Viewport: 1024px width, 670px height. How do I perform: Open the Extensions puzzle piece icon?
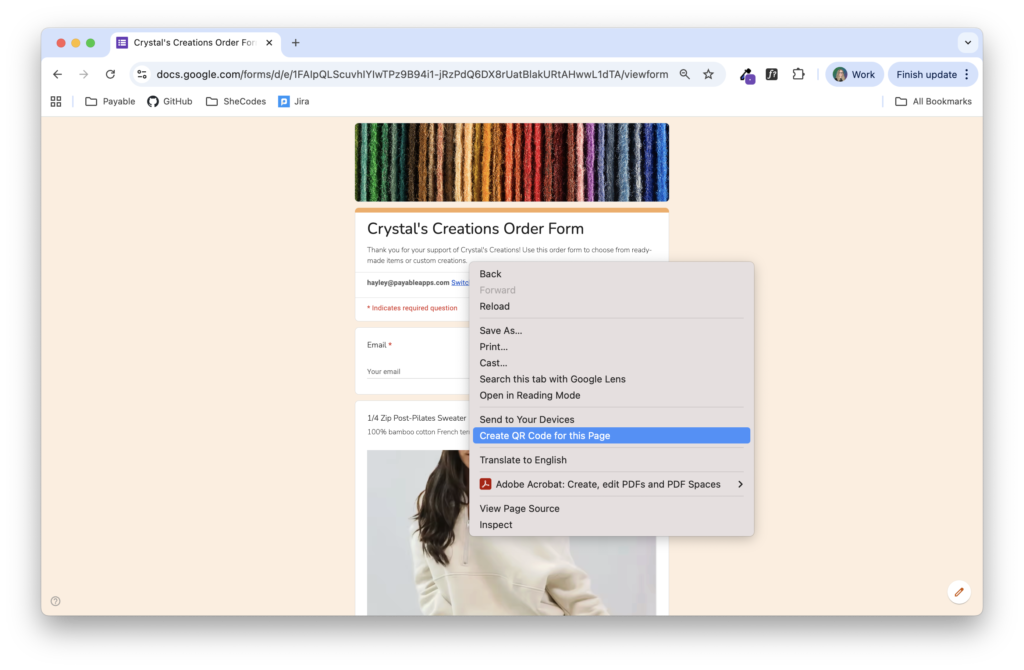(798, 74)
